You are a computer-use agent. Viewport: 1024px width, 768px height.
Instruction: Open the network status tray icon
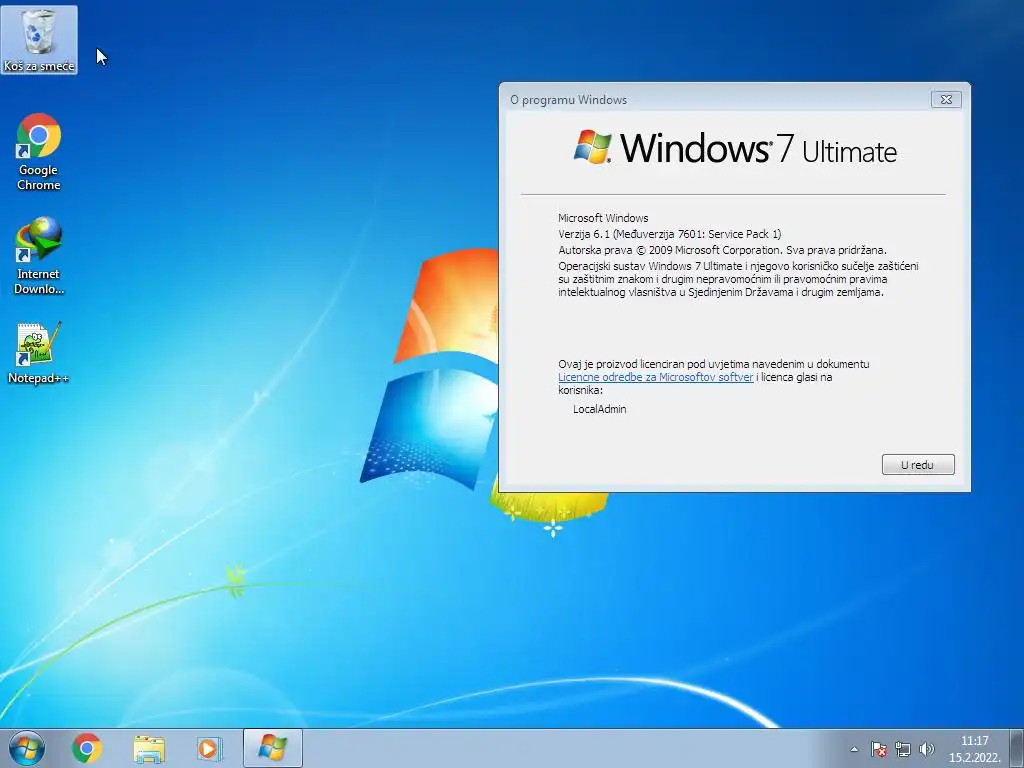pos(903,749)
